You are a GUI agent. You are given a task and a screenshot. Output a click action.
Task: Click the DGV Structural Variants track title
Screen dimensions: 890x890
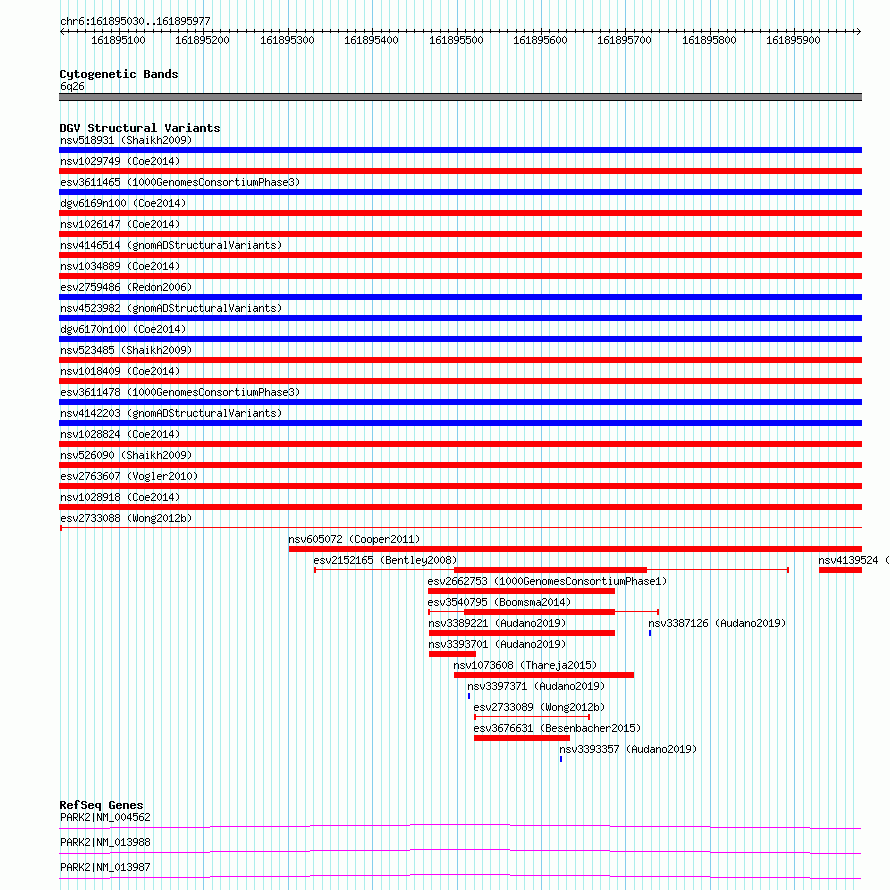point(140,128)
